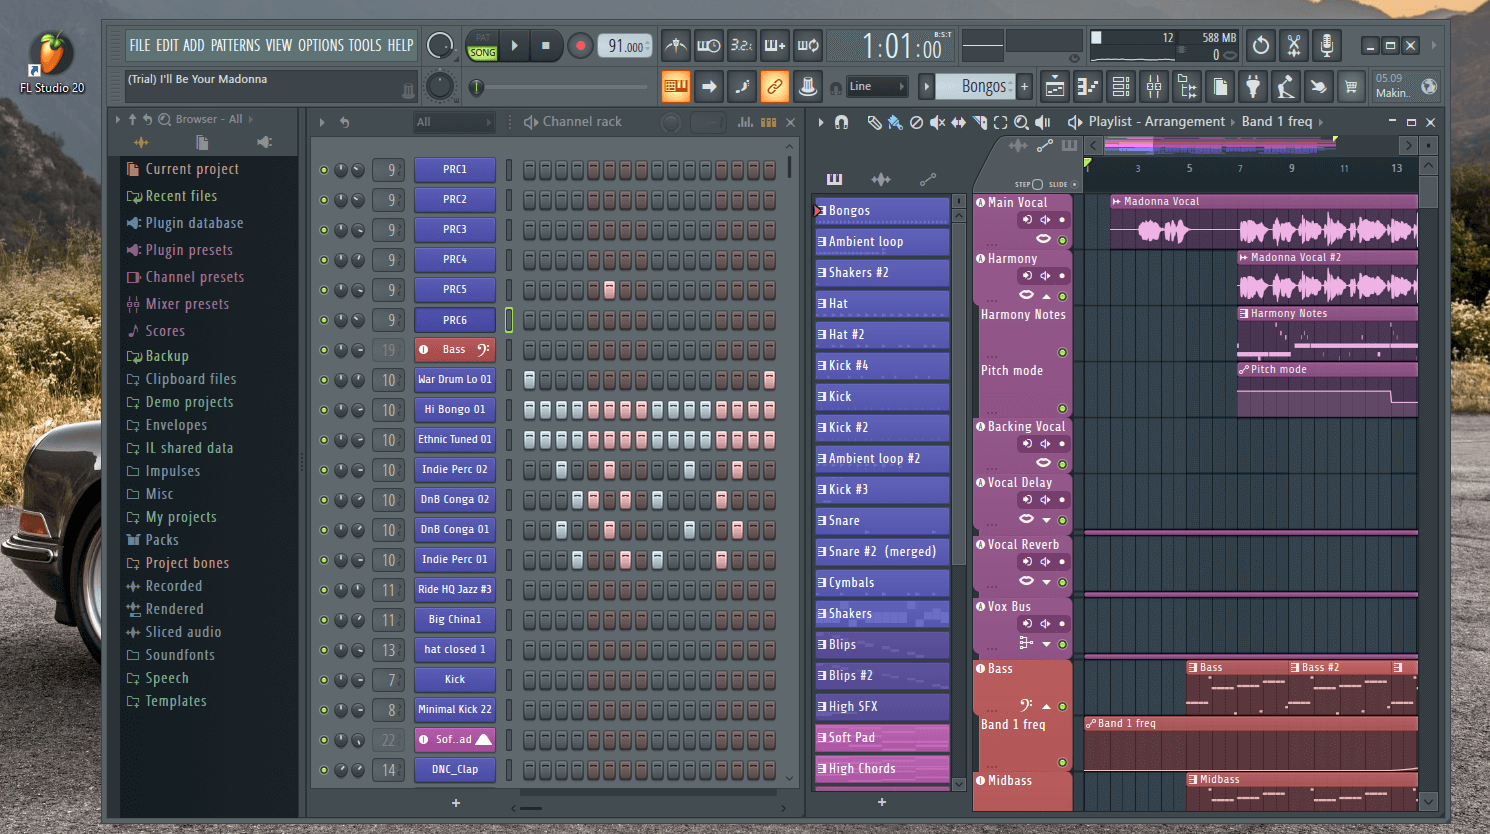Toggle the link icon in toolbar
Viewport: 1490px width, 834px height.
775,87
